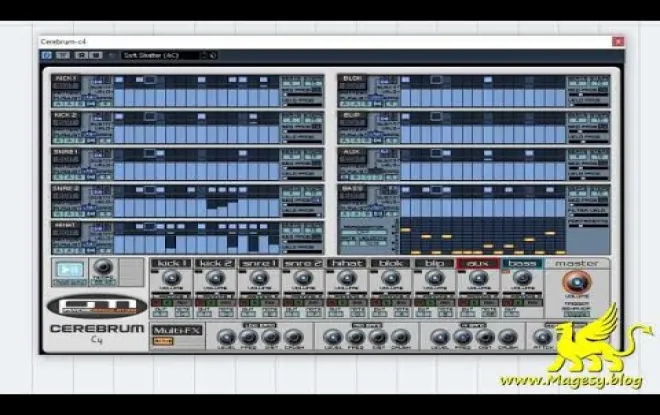Click the blip volume knob
This screenshot has width=660, height=415.
point(434,278)
